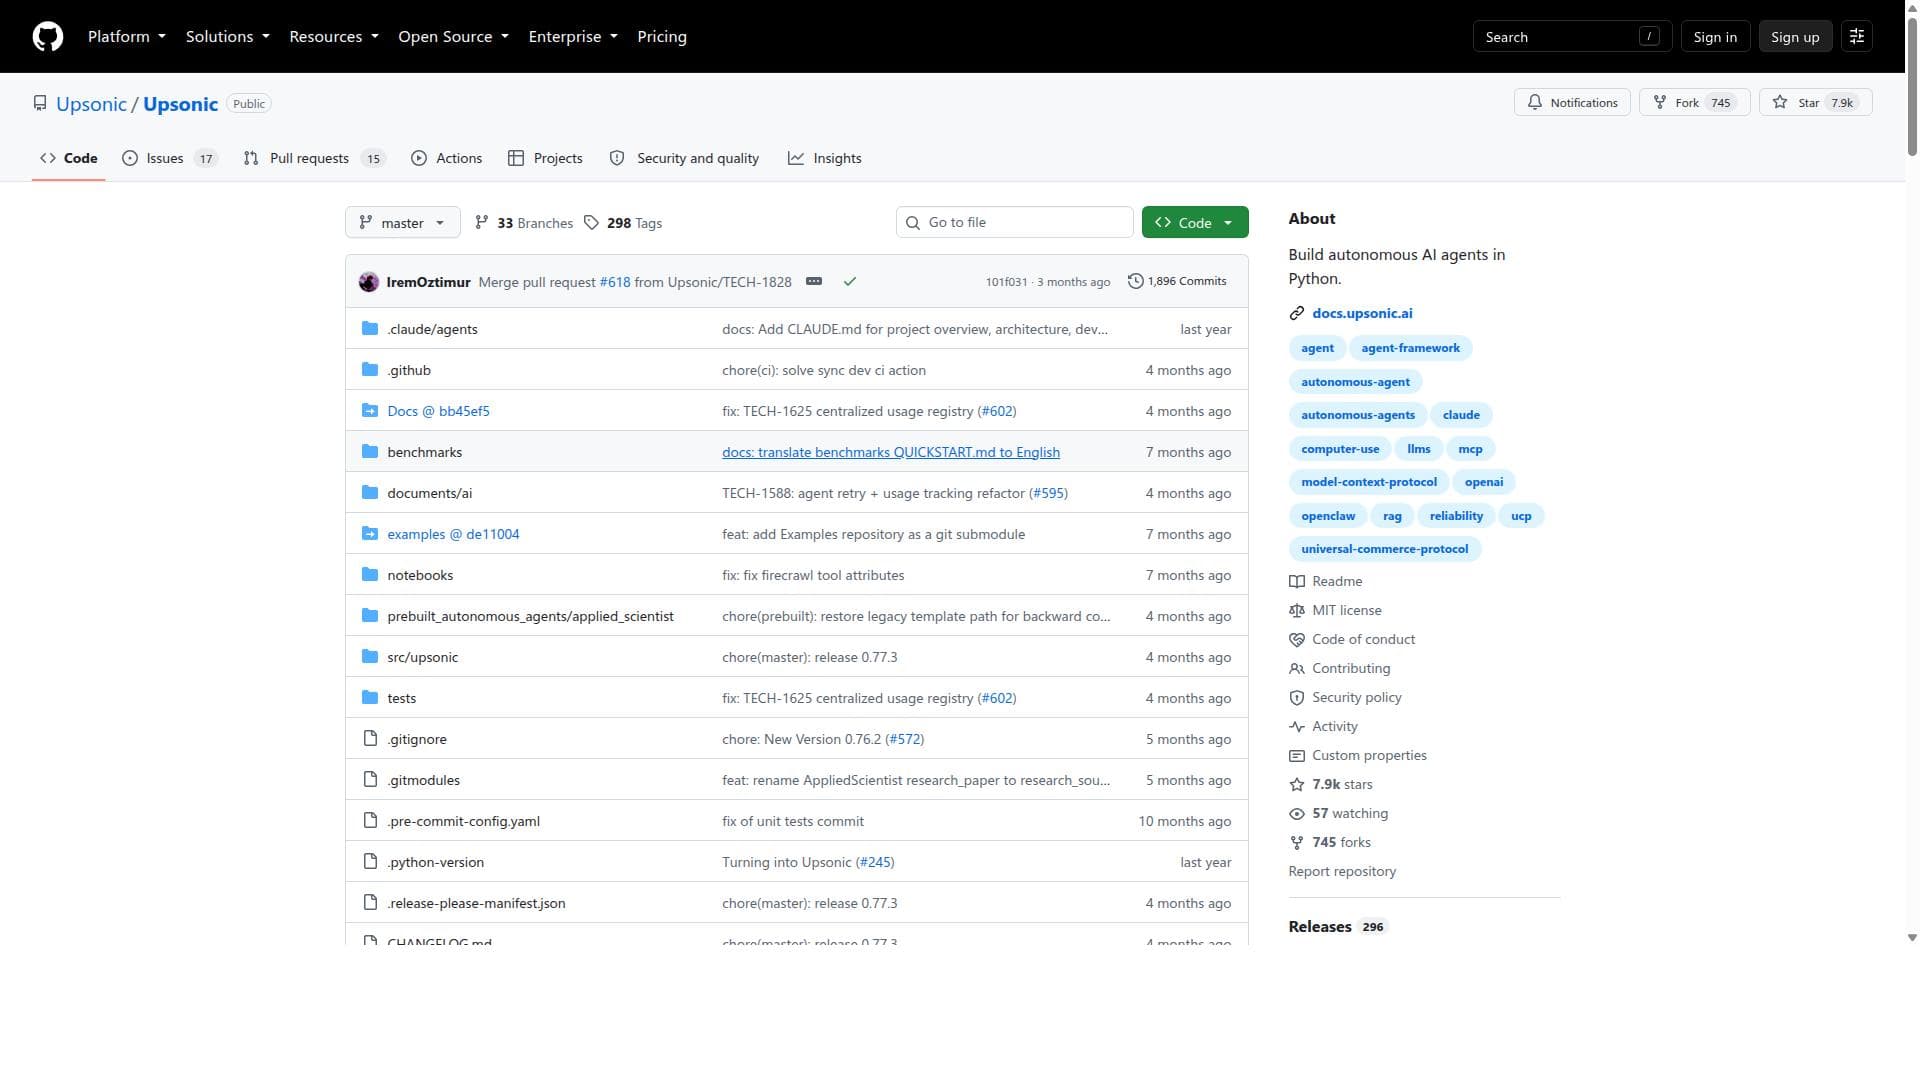
Task: Expand the Resources menu
Action: [334, 37]
